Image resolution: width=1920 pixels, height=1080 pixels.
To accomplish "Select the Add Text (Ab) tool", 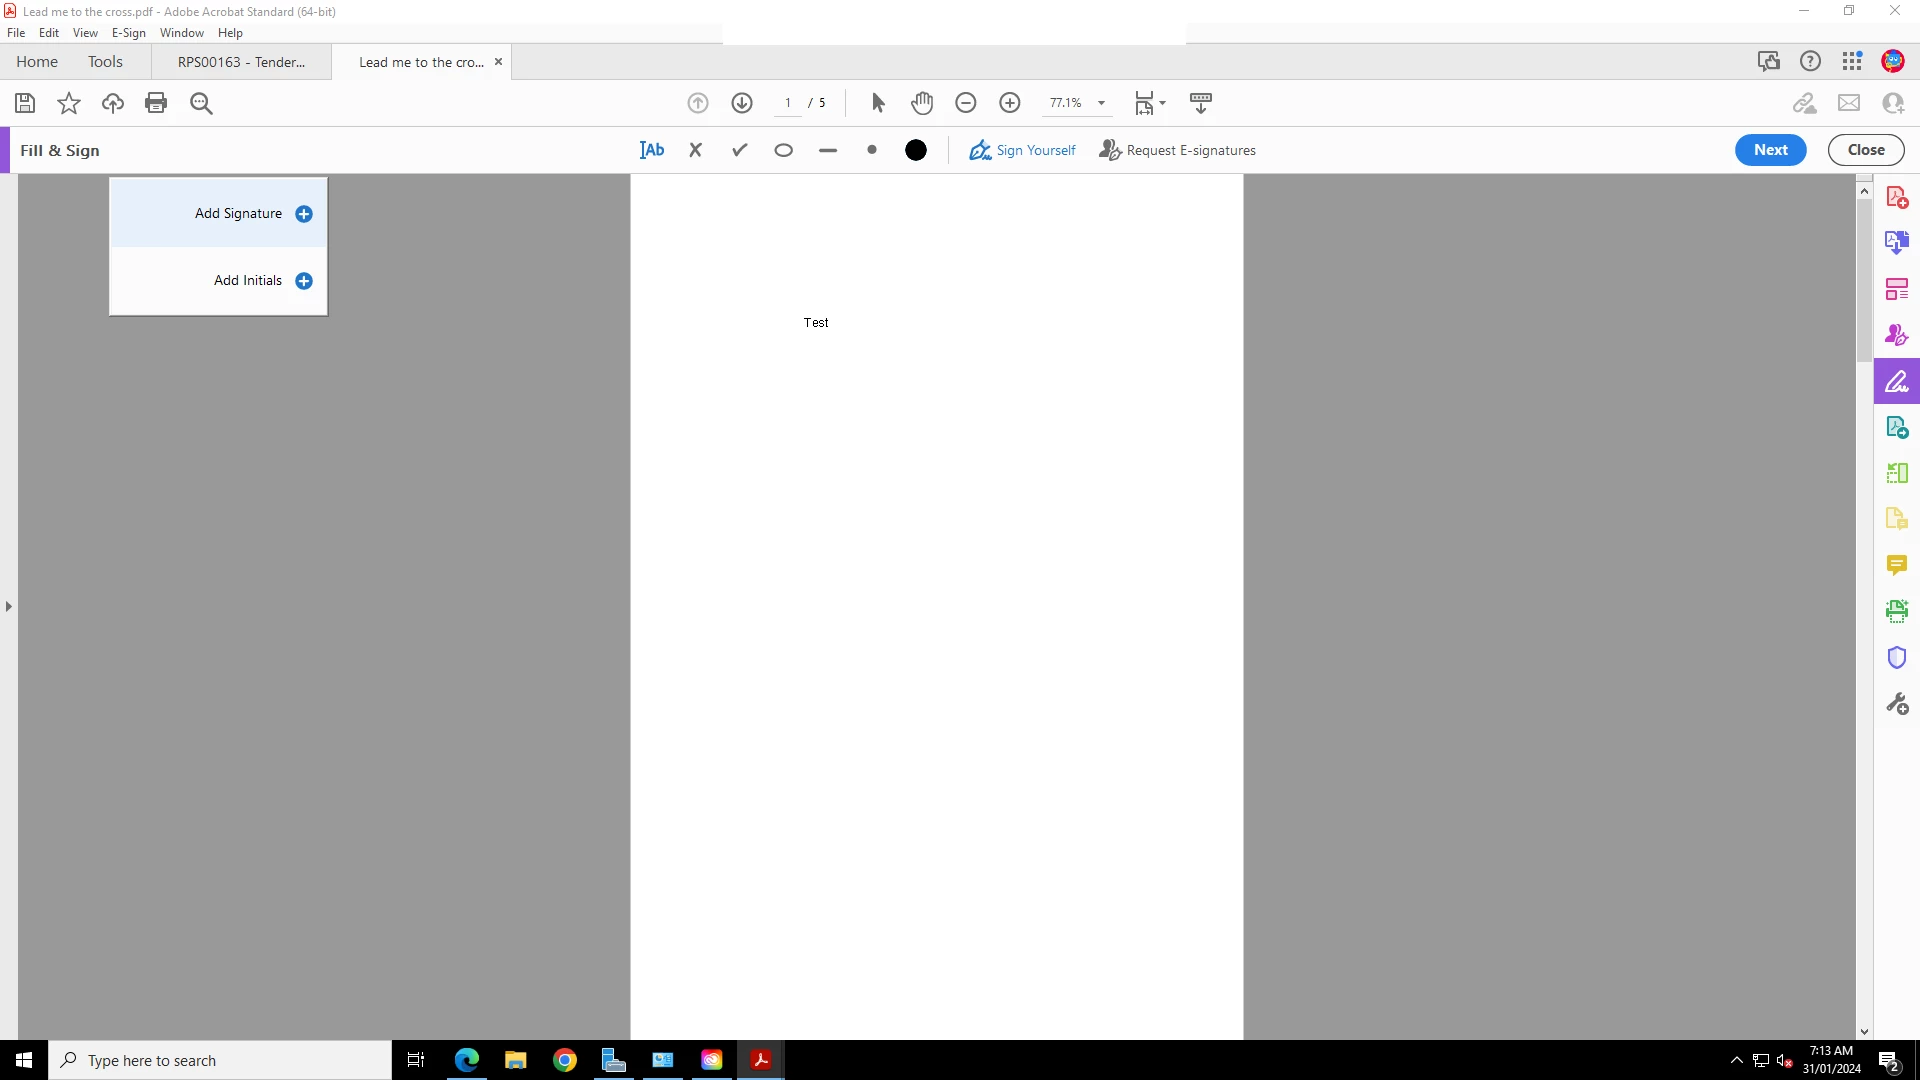I will (x=652, y=150).
